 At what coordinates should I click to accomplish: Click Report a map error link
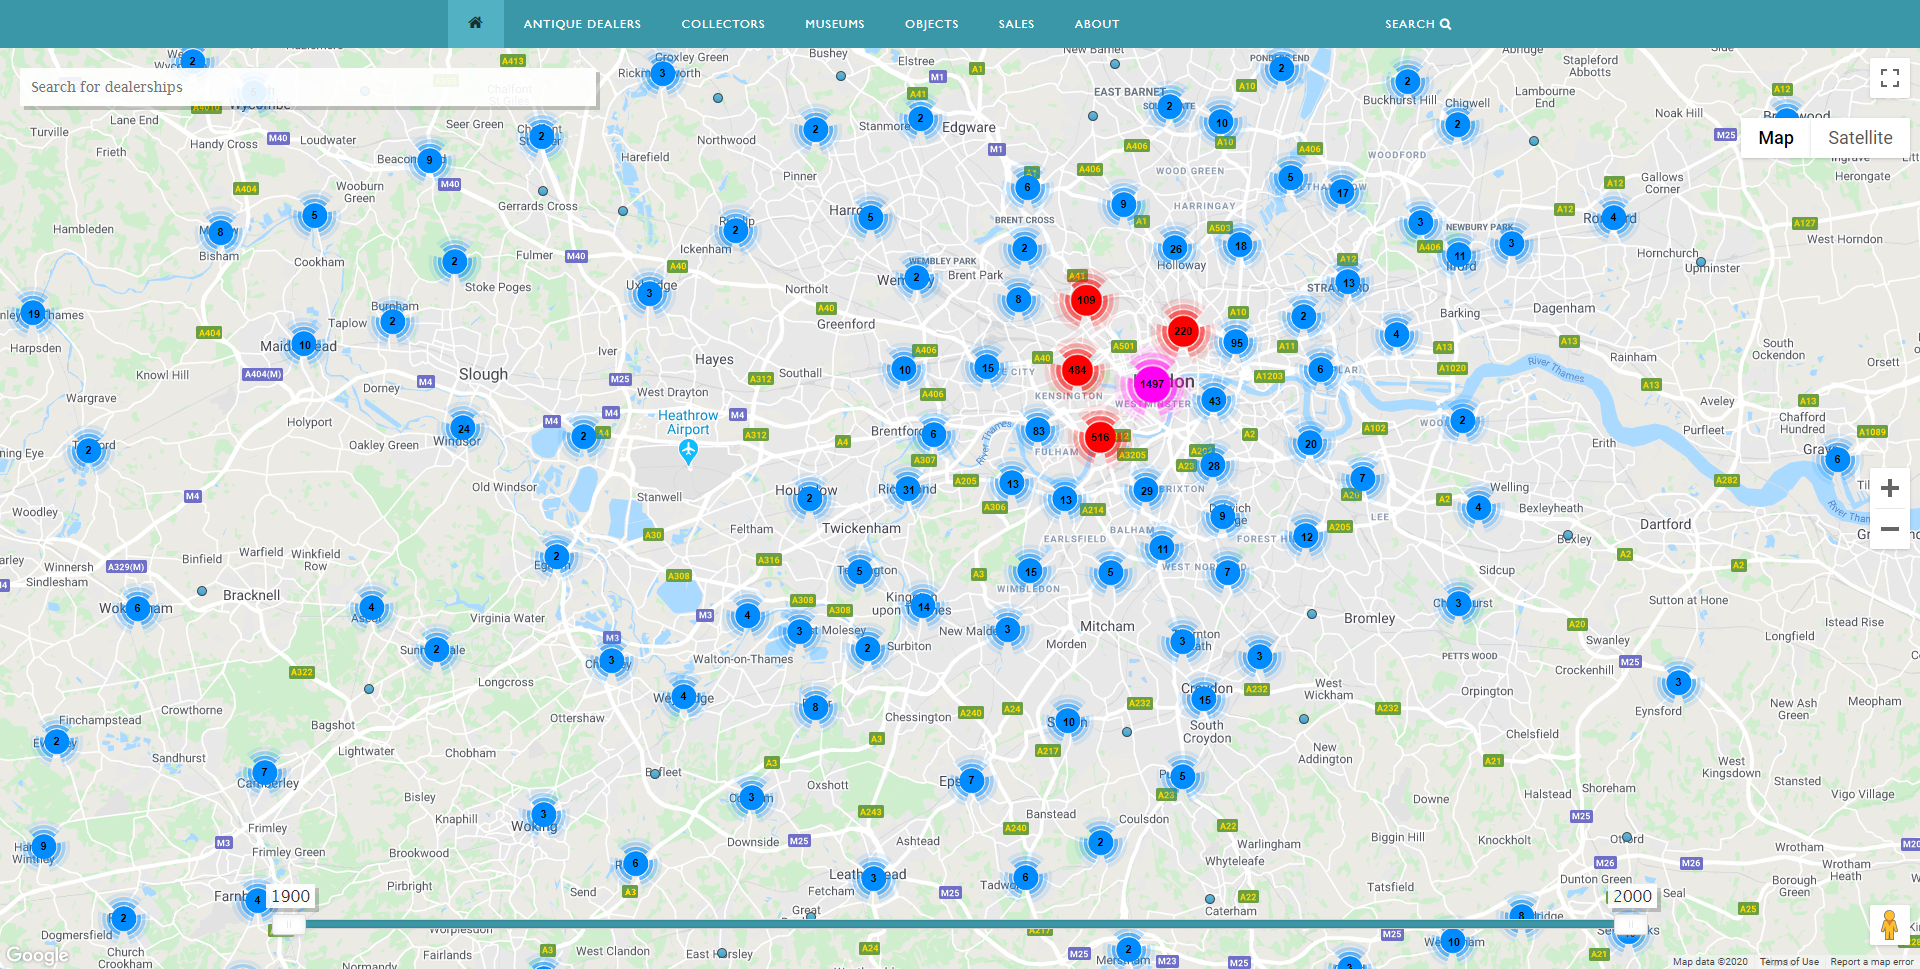click(1871, 962)
